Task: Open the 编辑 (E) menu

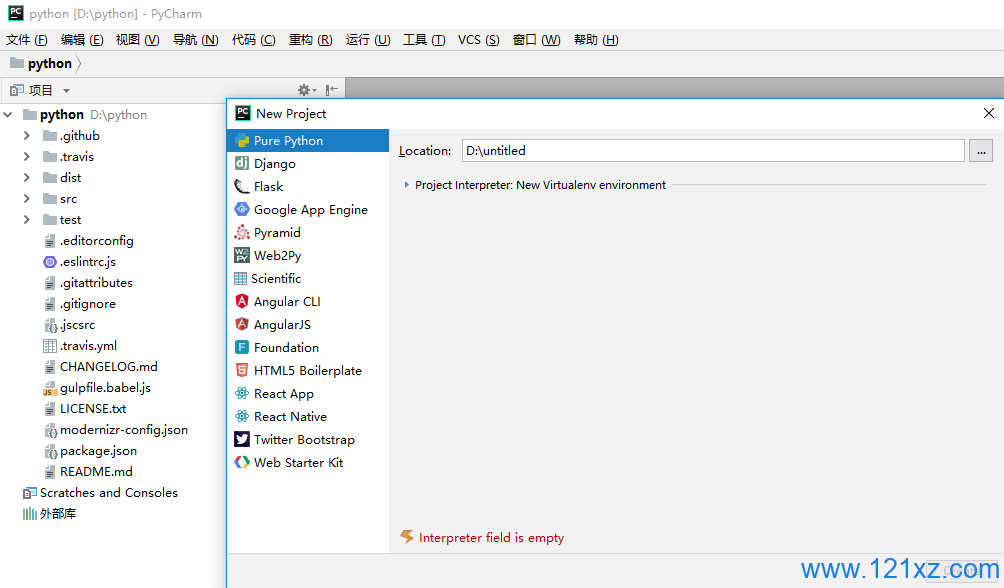Action: [x=82, y=40]
